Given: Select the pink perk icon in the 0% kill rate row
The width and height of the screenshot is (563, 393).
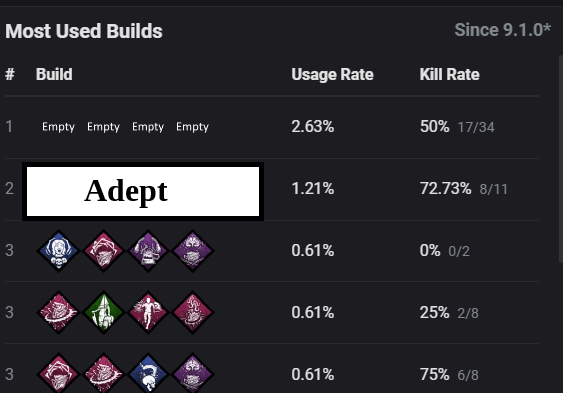Looking at the screenshot, I should 103,251.
